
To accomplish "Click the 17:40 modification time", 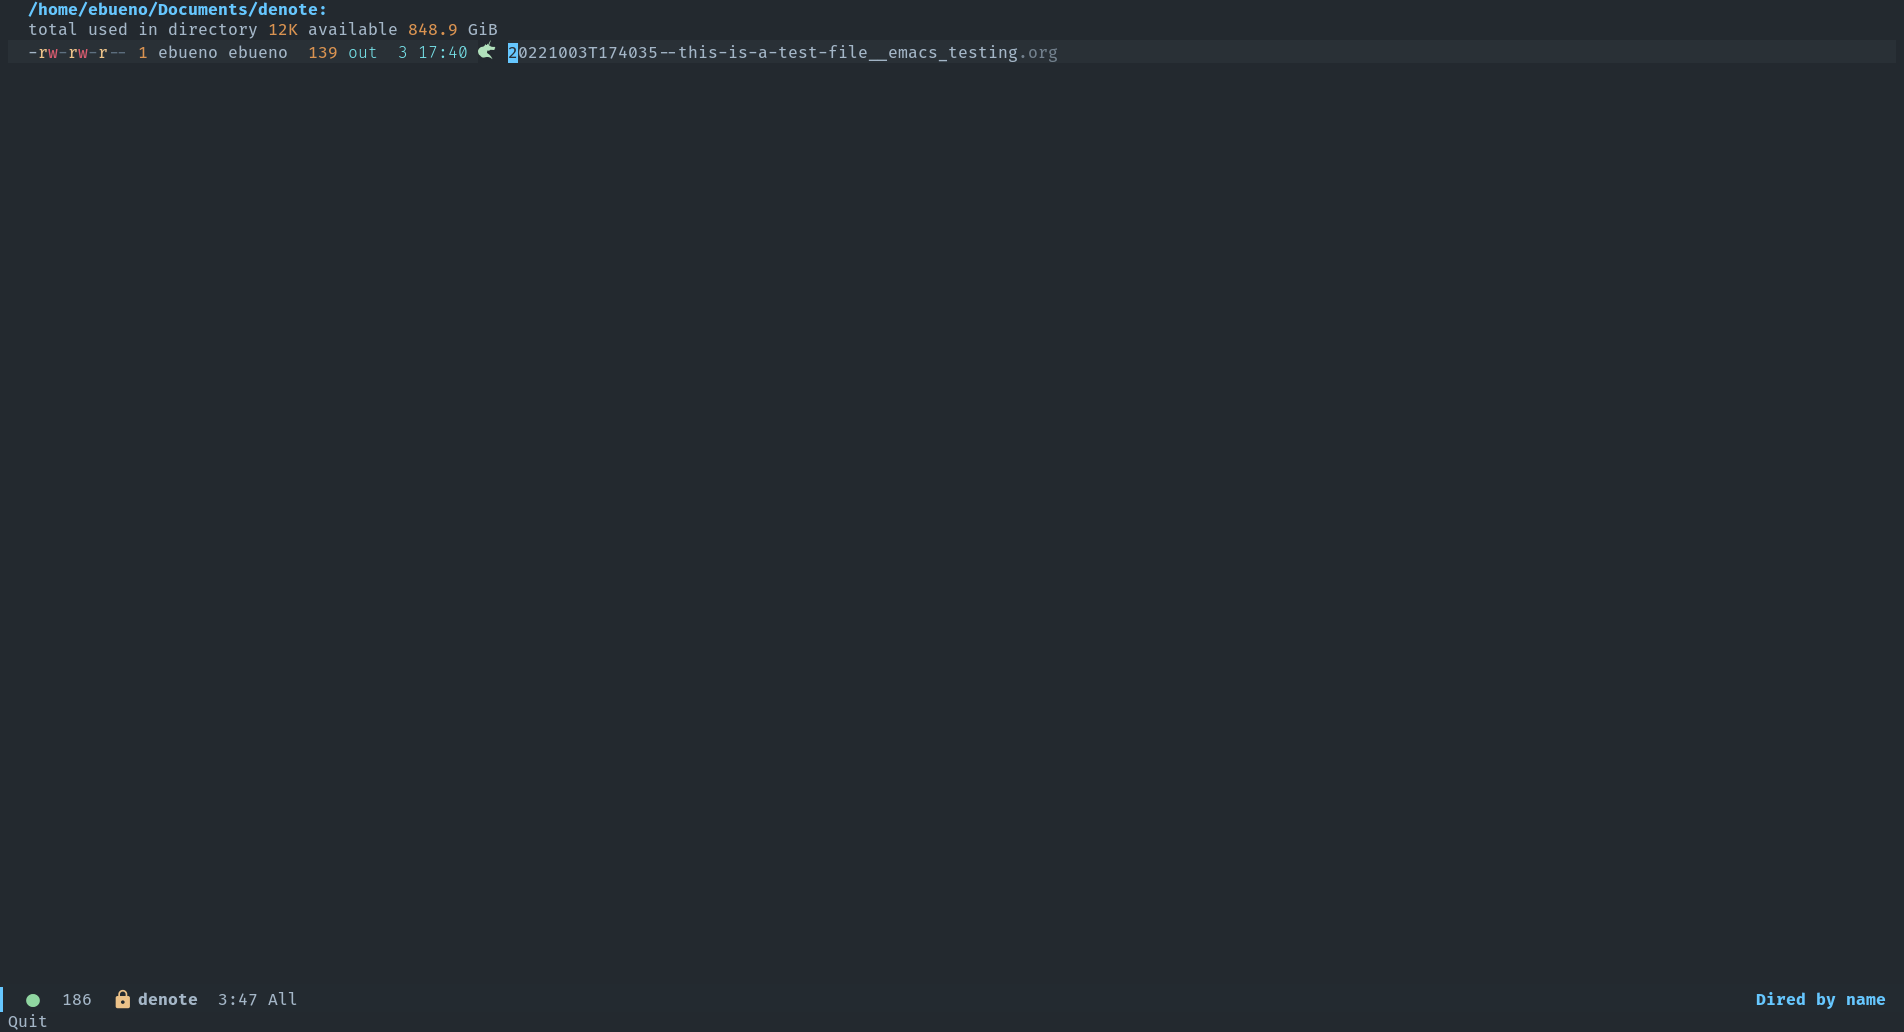I will pos(443,53).
